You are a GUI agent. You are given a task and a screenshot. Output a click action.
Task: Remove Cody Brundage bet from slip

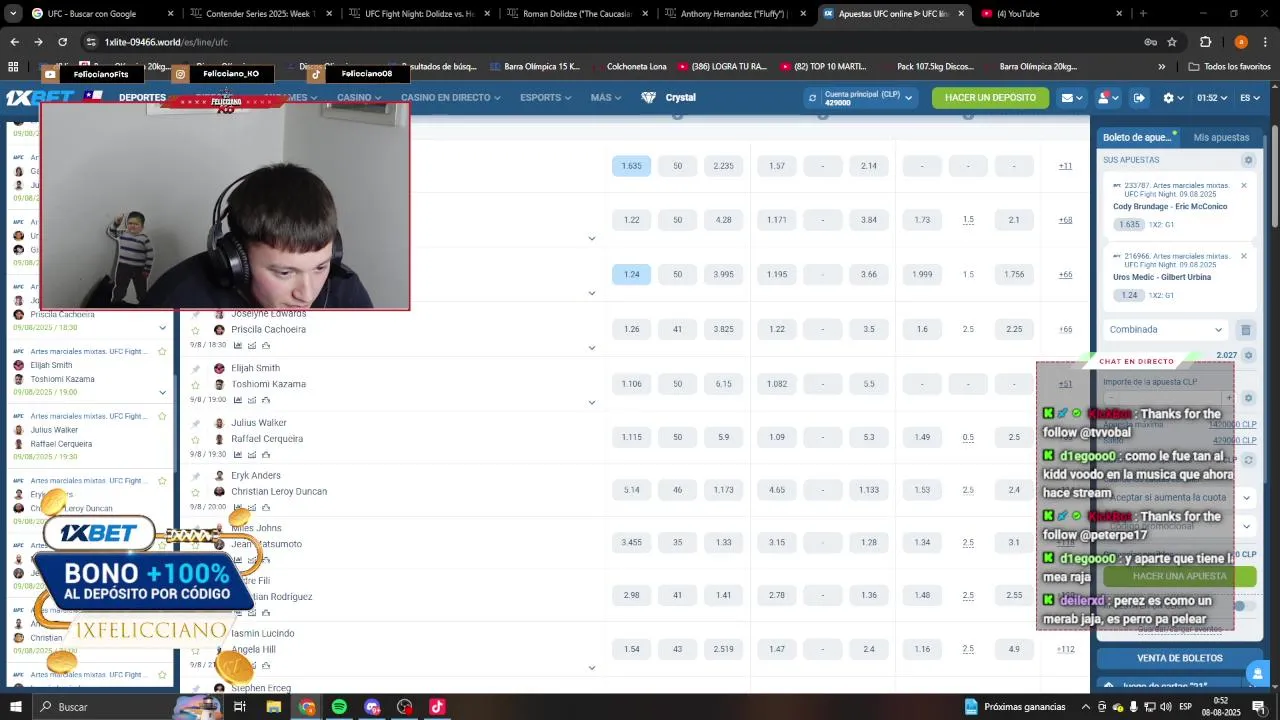tap(1244, 185)
